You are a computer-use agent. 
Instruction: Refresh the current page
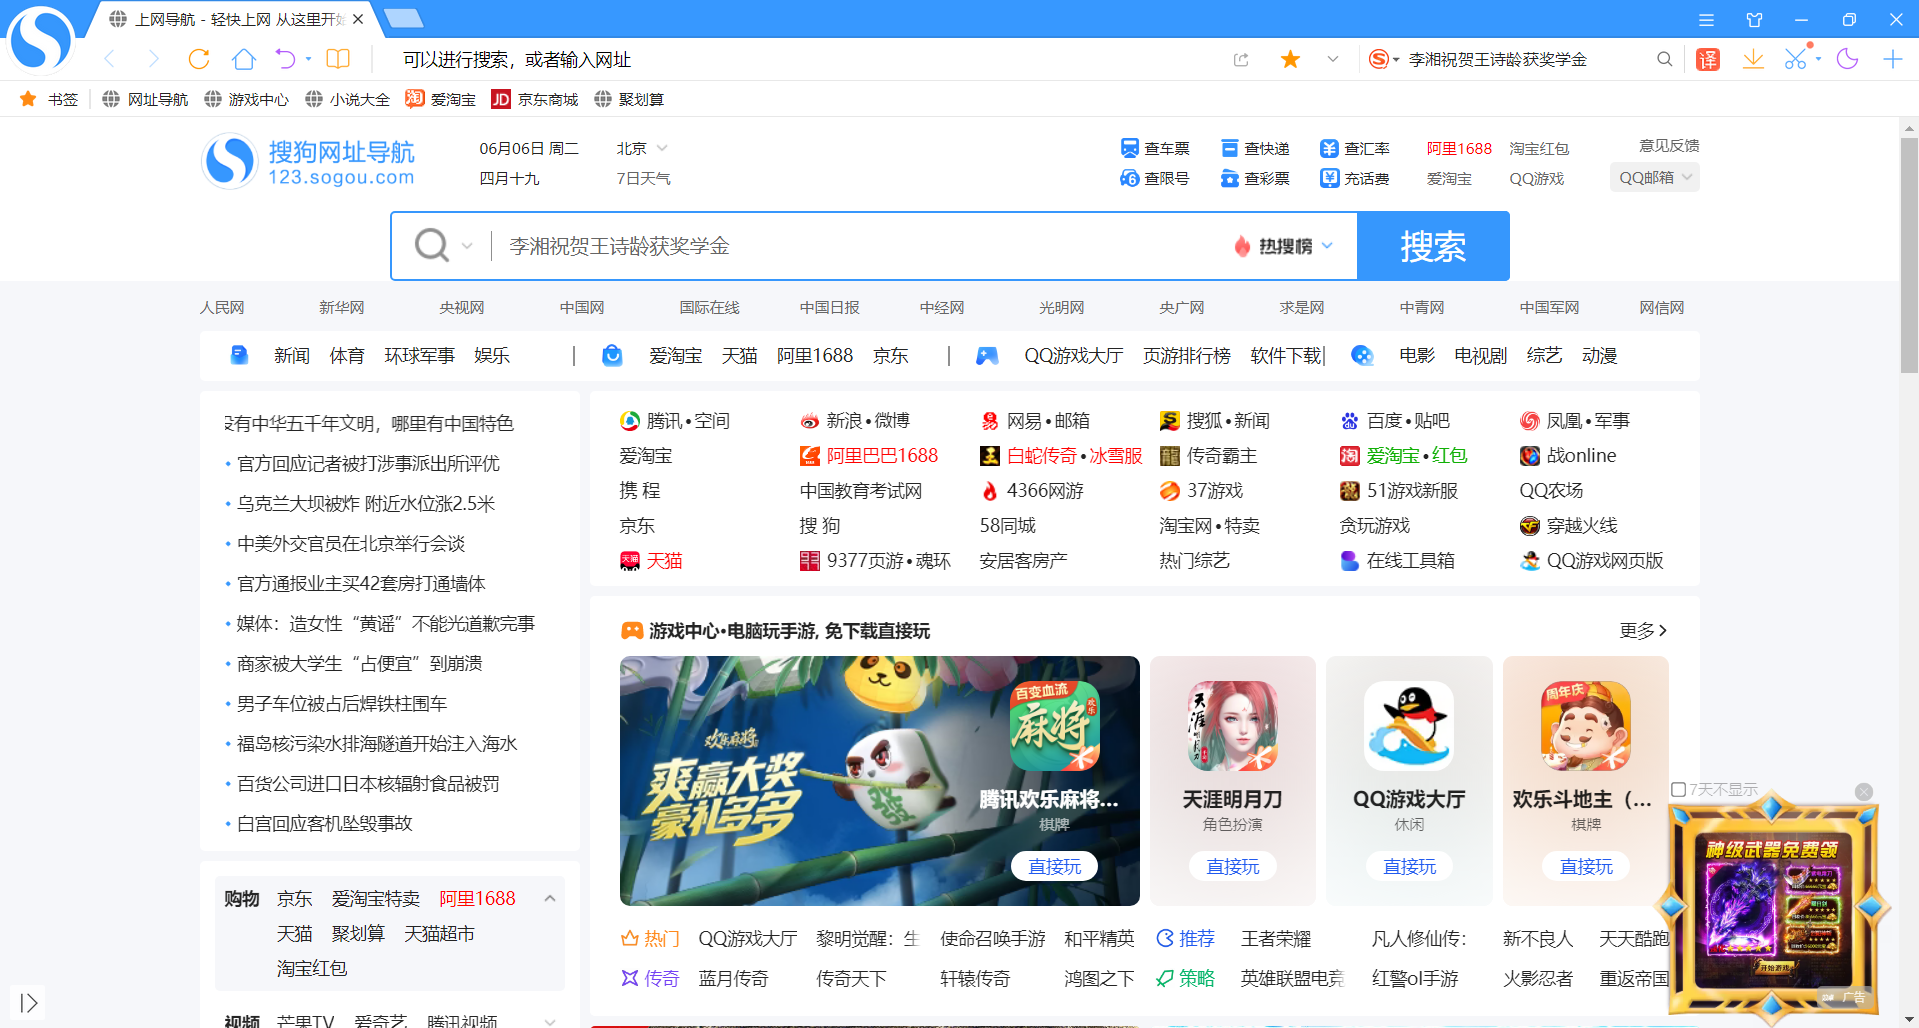coord(199,59)
